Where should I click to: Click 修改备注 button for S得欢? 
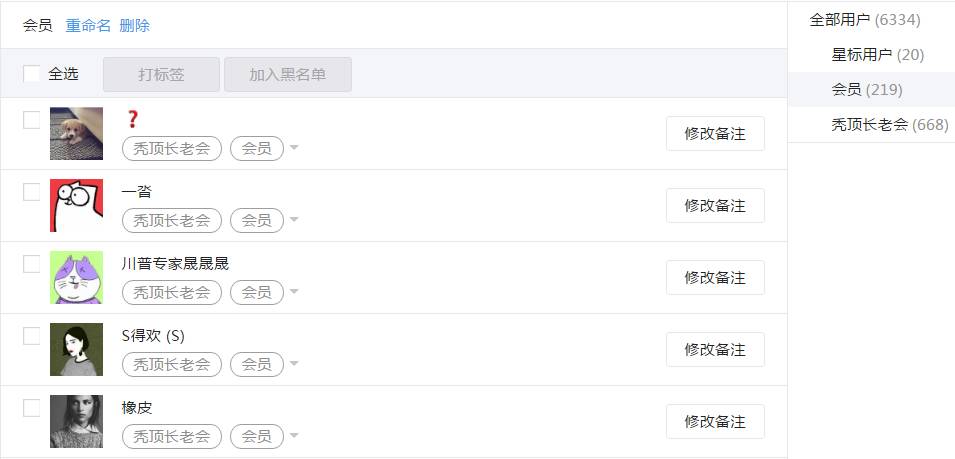click(715, 349)
